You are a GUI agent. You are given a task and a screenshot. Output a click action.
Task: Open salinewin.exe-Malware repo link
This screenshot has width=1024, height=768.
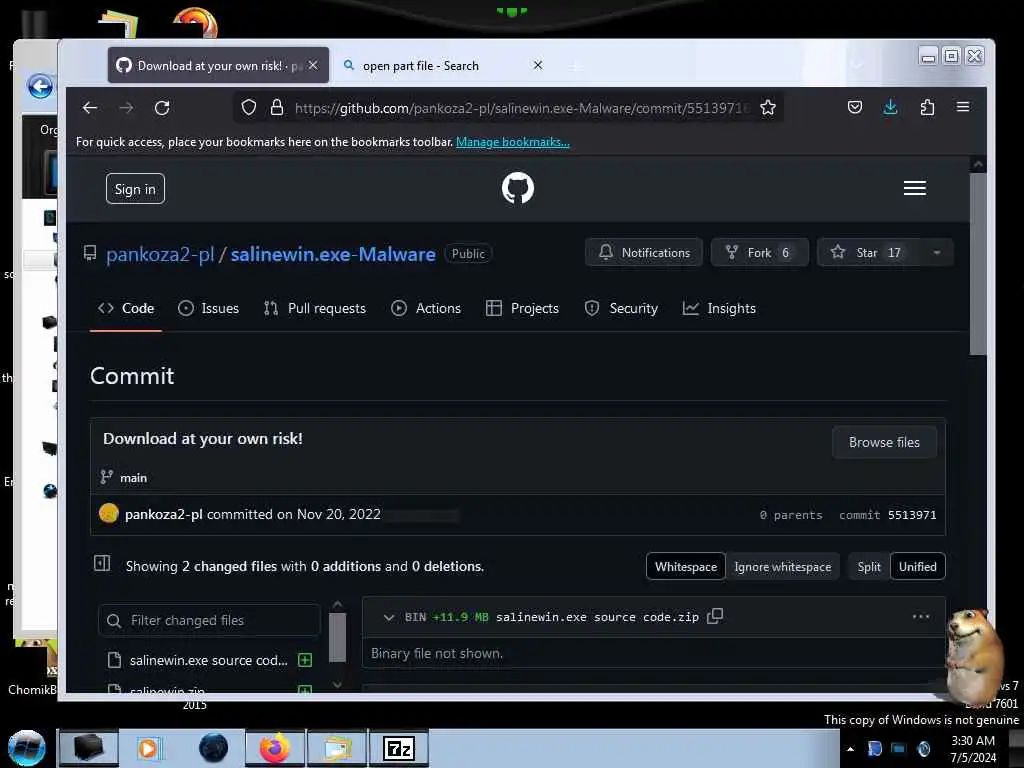(x=333, y=254)
